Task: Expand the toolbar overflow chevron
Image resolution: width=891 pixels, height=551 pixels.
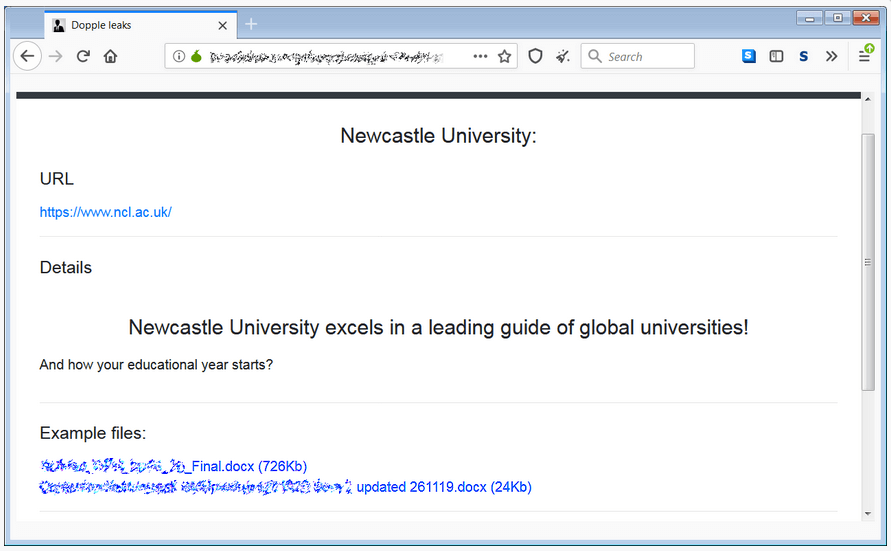Action: tap(831, 57)
